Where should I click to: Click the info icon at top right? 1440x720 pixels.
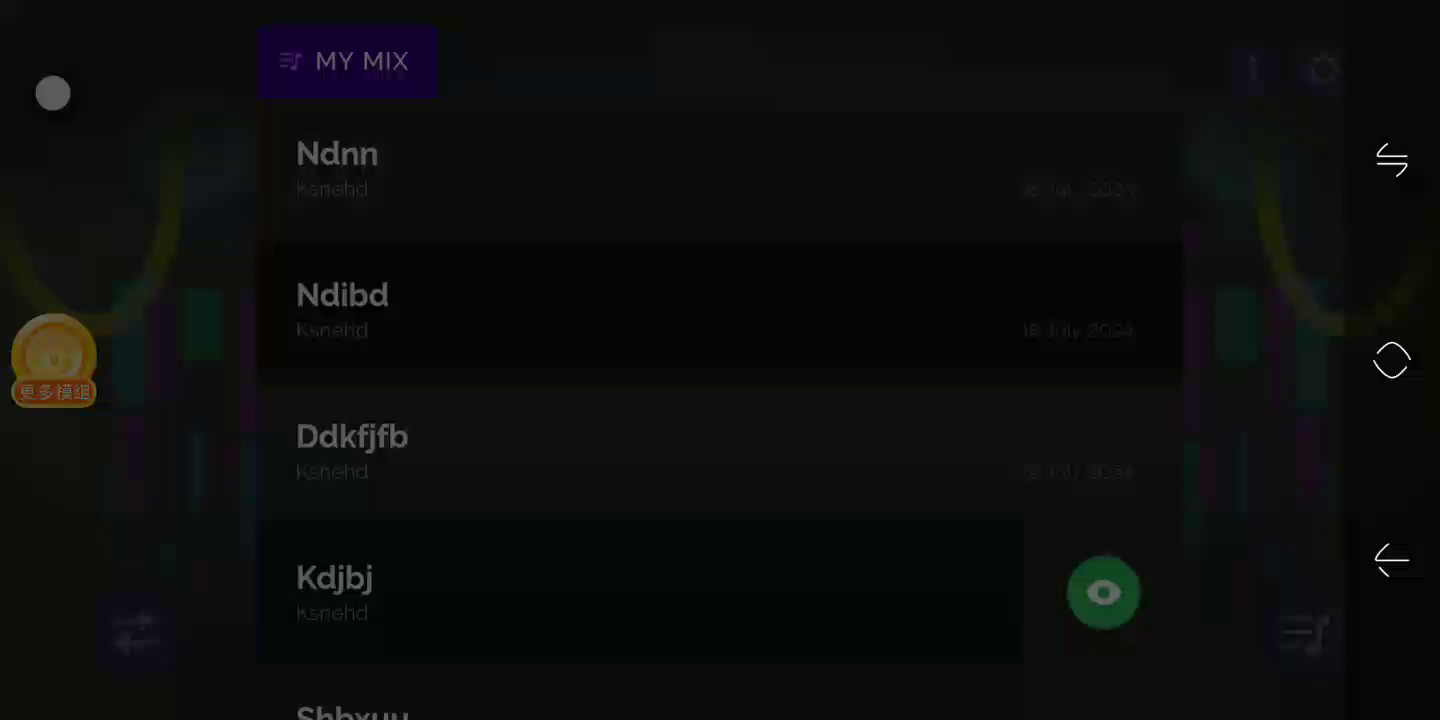[x=1253, y=69]
